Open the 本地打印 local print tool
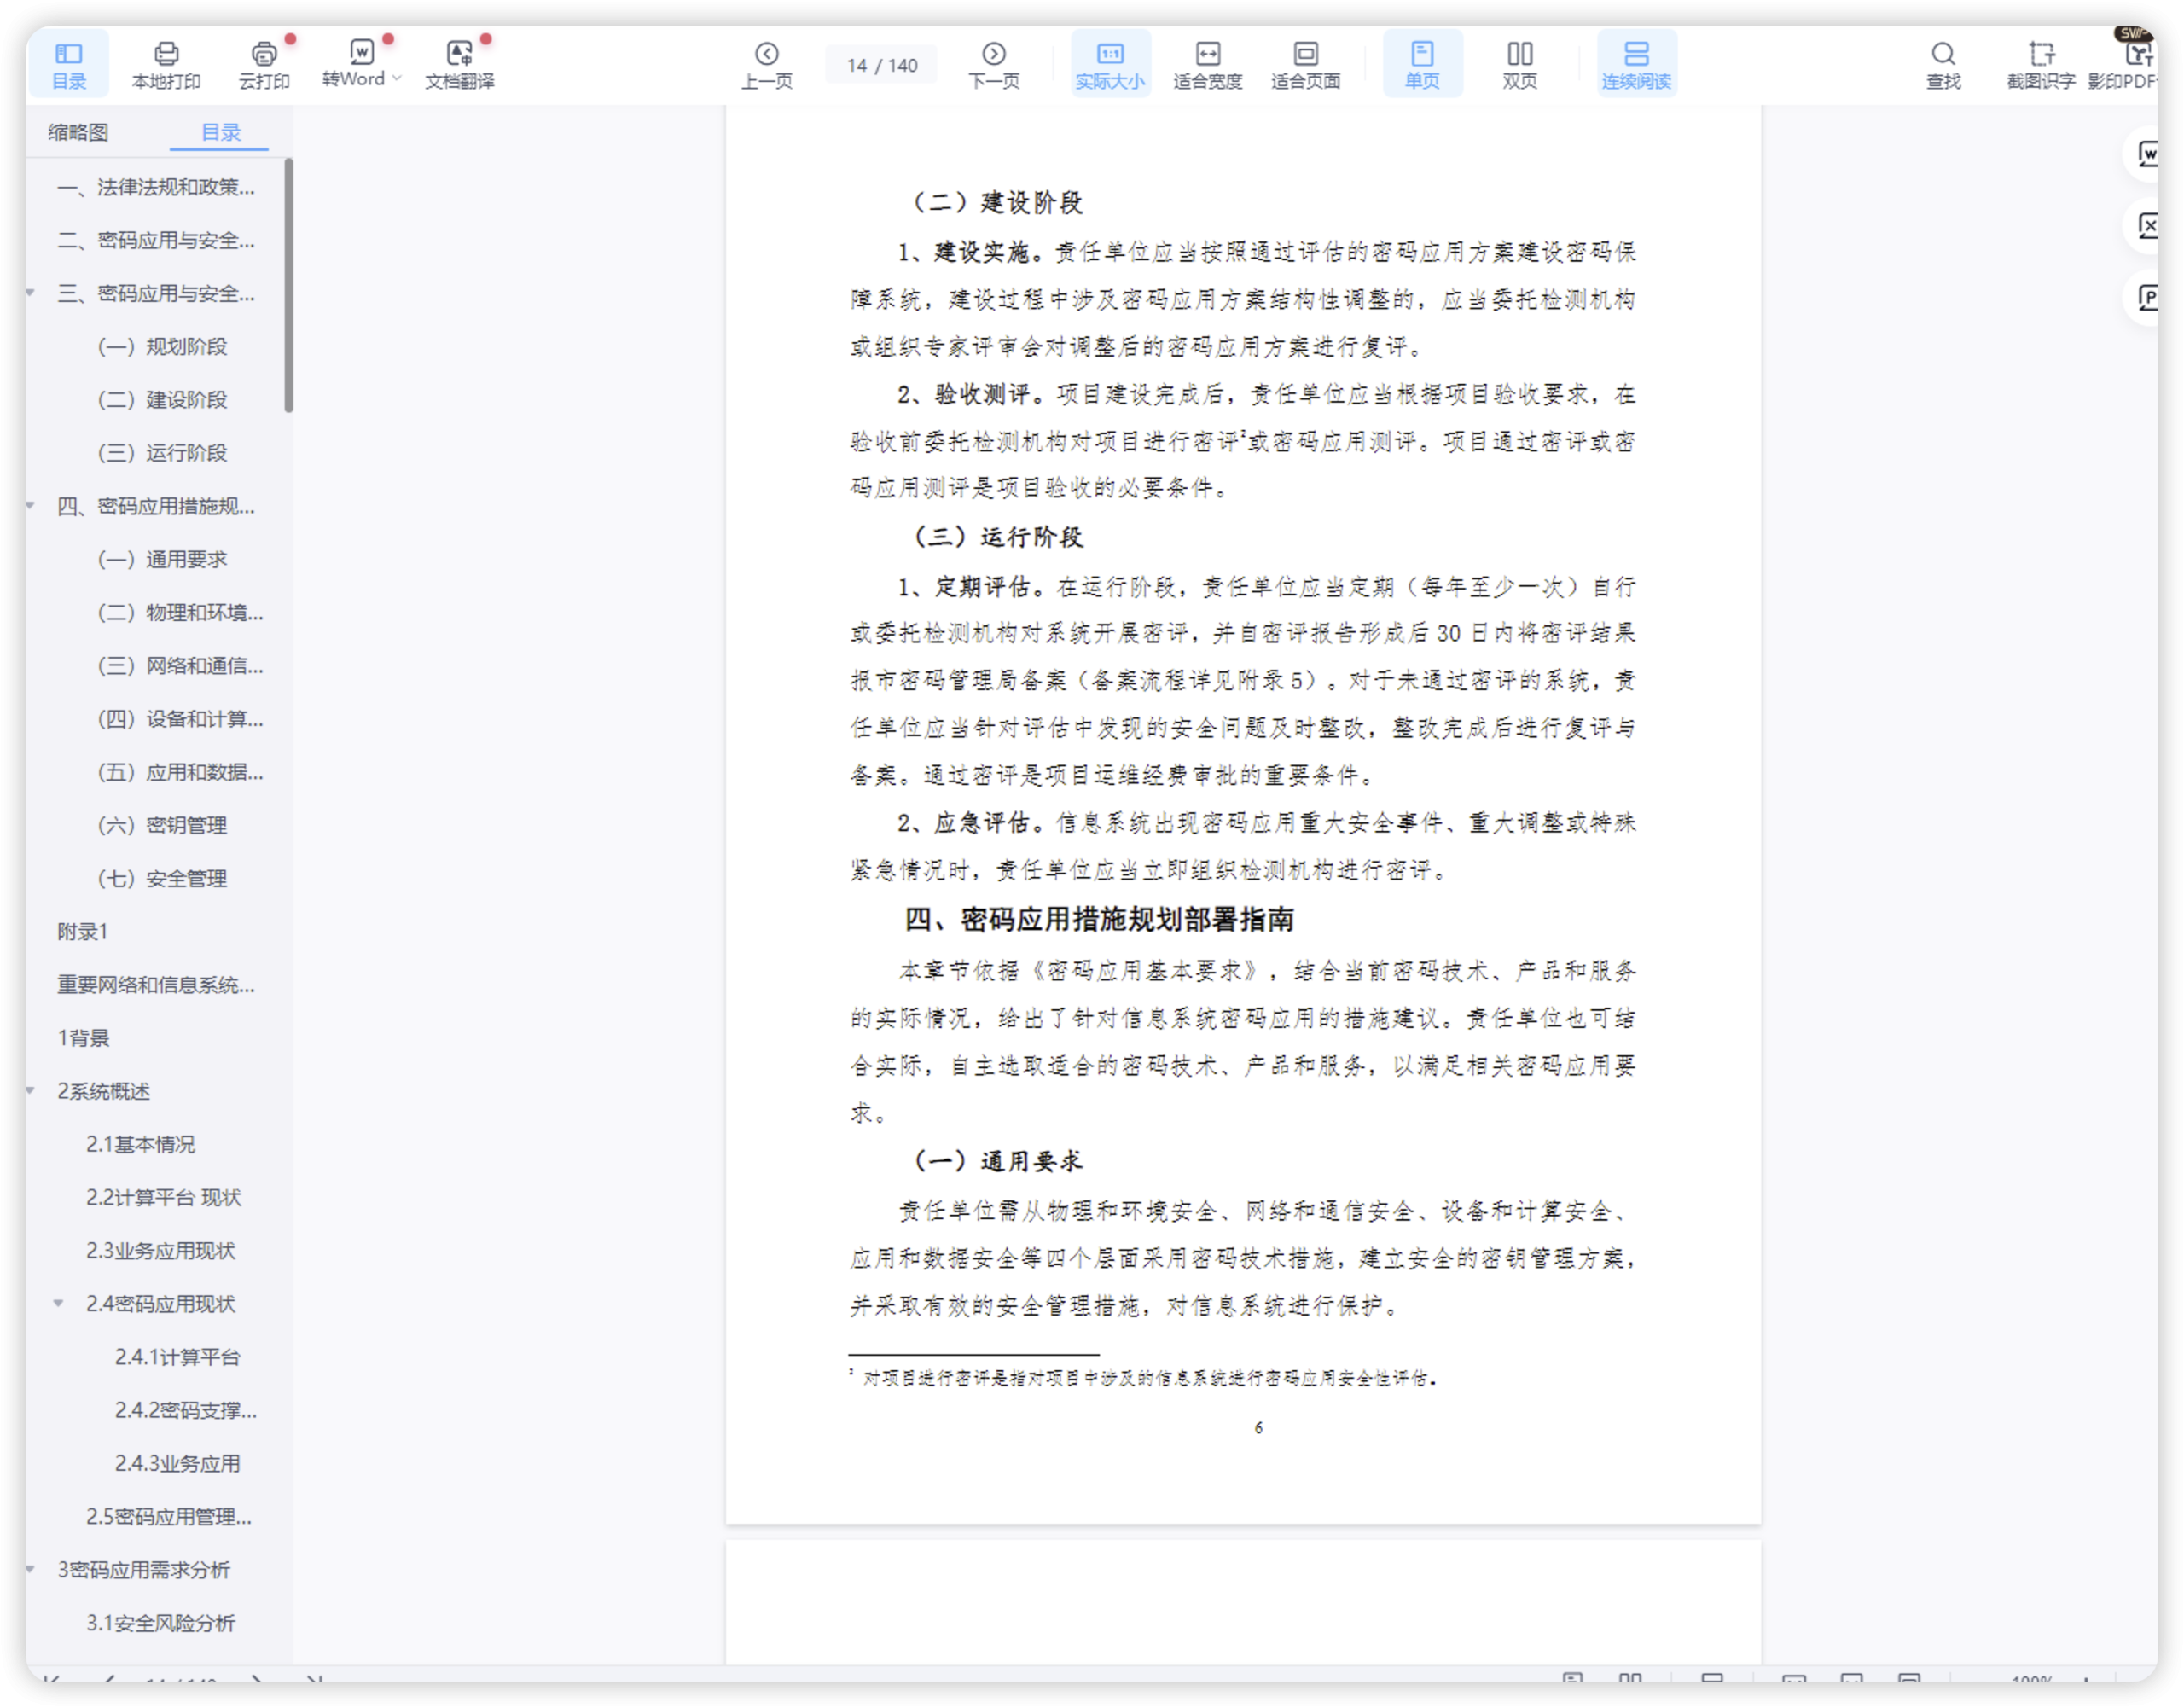2184x1708 pixels. click(166, 62)
